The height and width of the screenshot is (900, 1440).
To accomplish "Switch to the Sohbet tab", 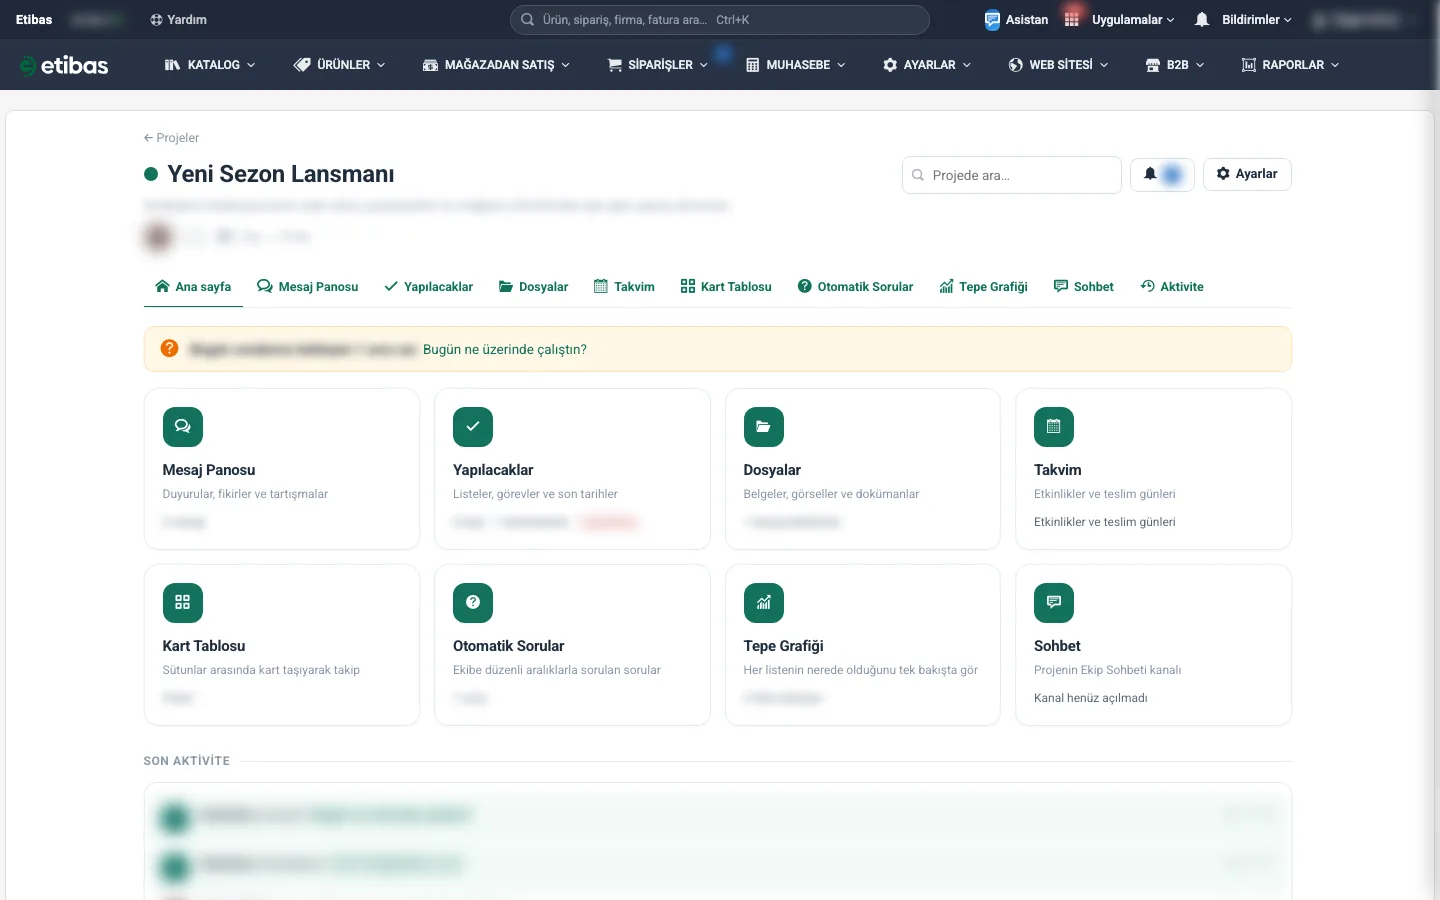I will (1084, 287).
